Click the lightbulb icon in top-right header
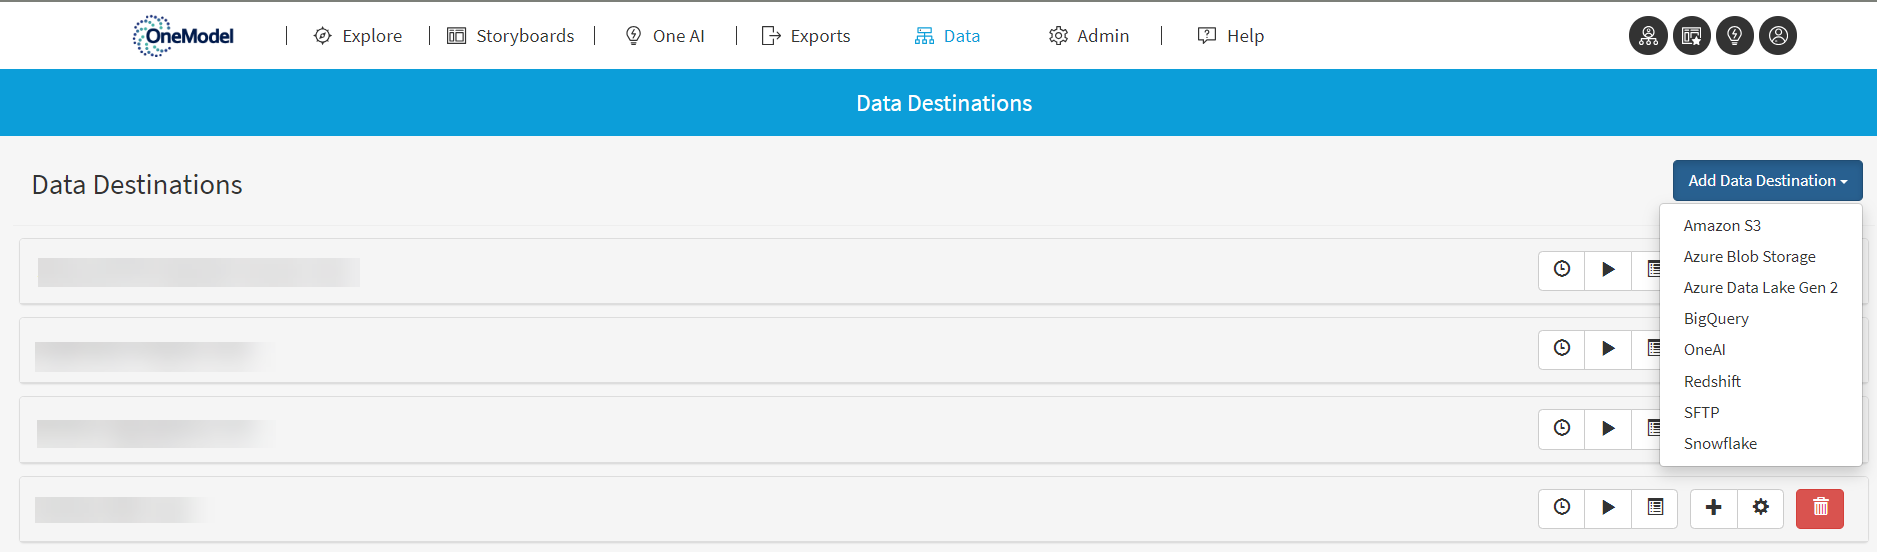 1734,36
